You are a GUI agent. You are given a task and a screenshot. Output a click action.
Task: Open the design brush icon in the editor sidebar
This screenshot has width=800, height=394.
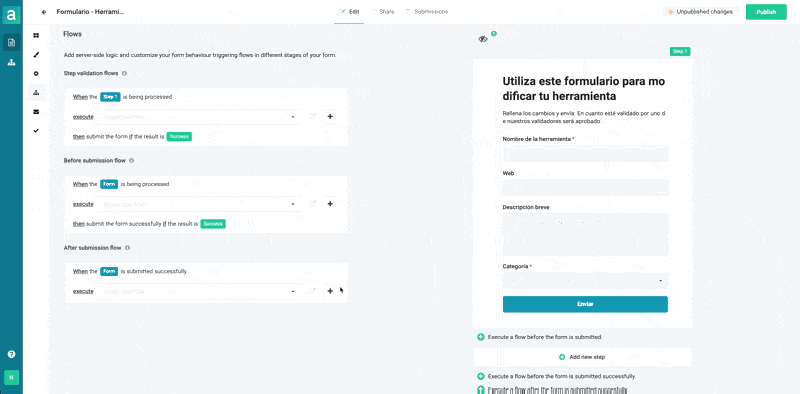tap(36, 55)
